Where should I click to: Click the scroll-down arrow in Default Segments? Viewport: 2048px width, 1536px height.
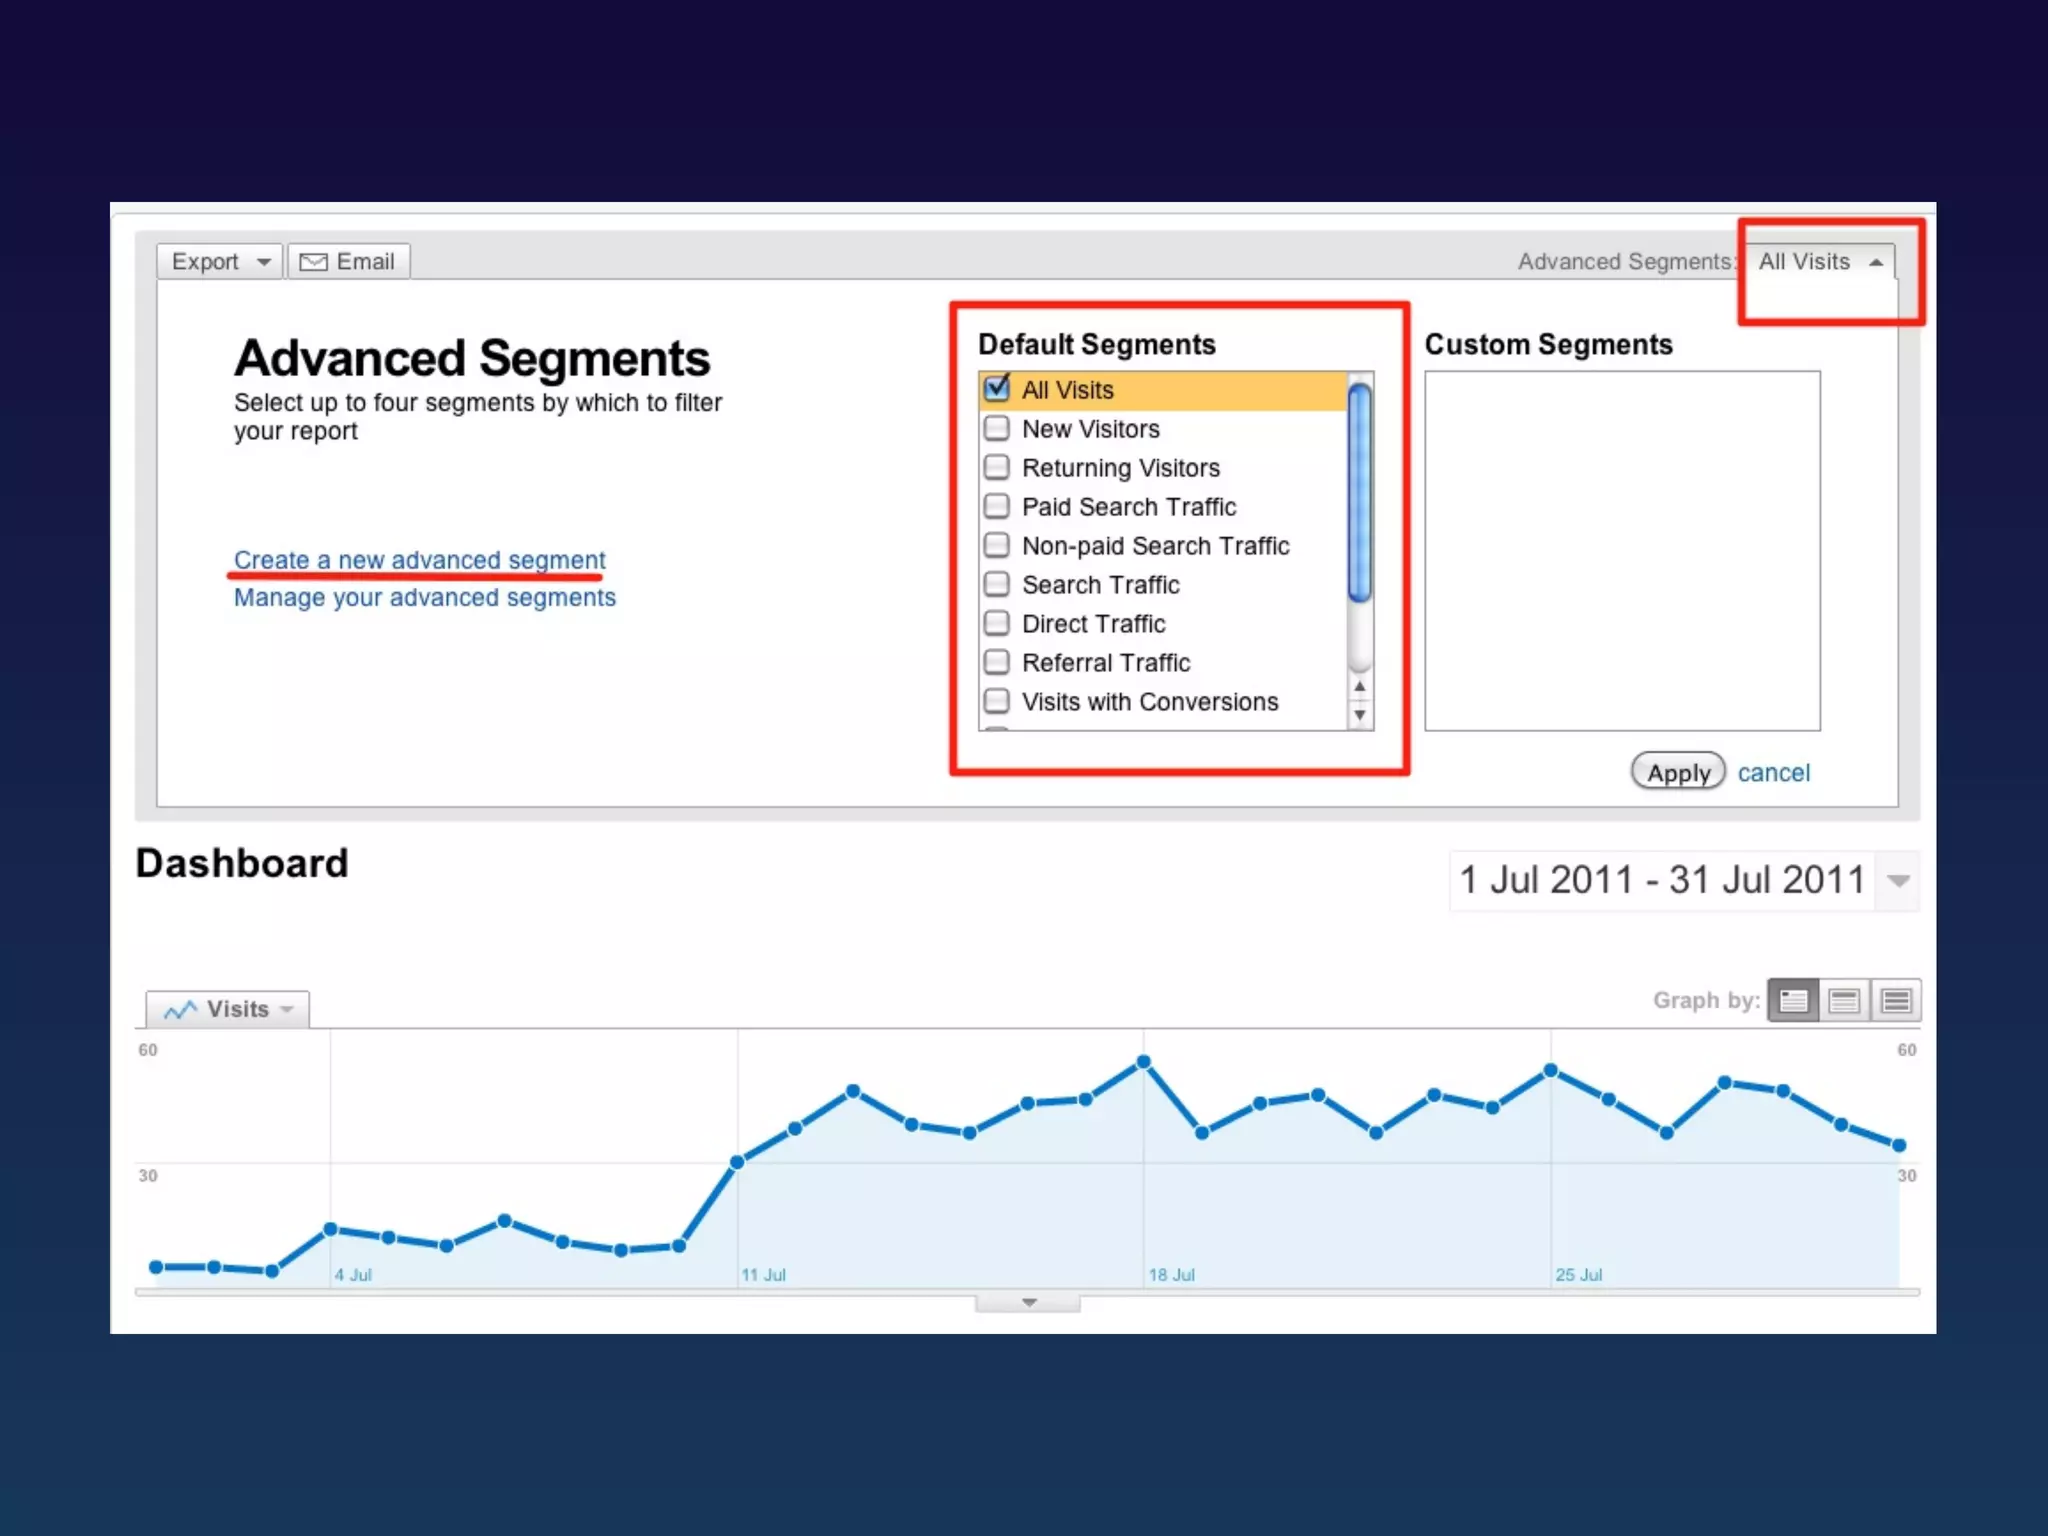tap(1360, 715)
